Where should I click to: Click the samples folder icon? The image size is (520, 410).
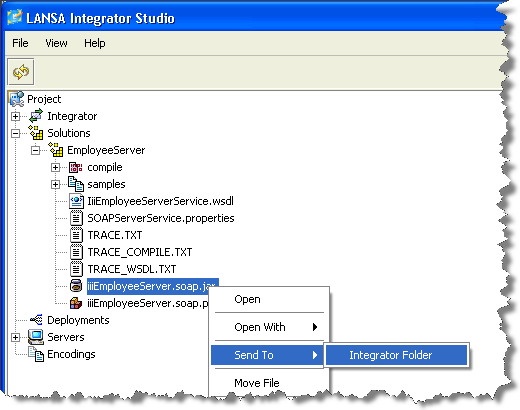(76, 184)
